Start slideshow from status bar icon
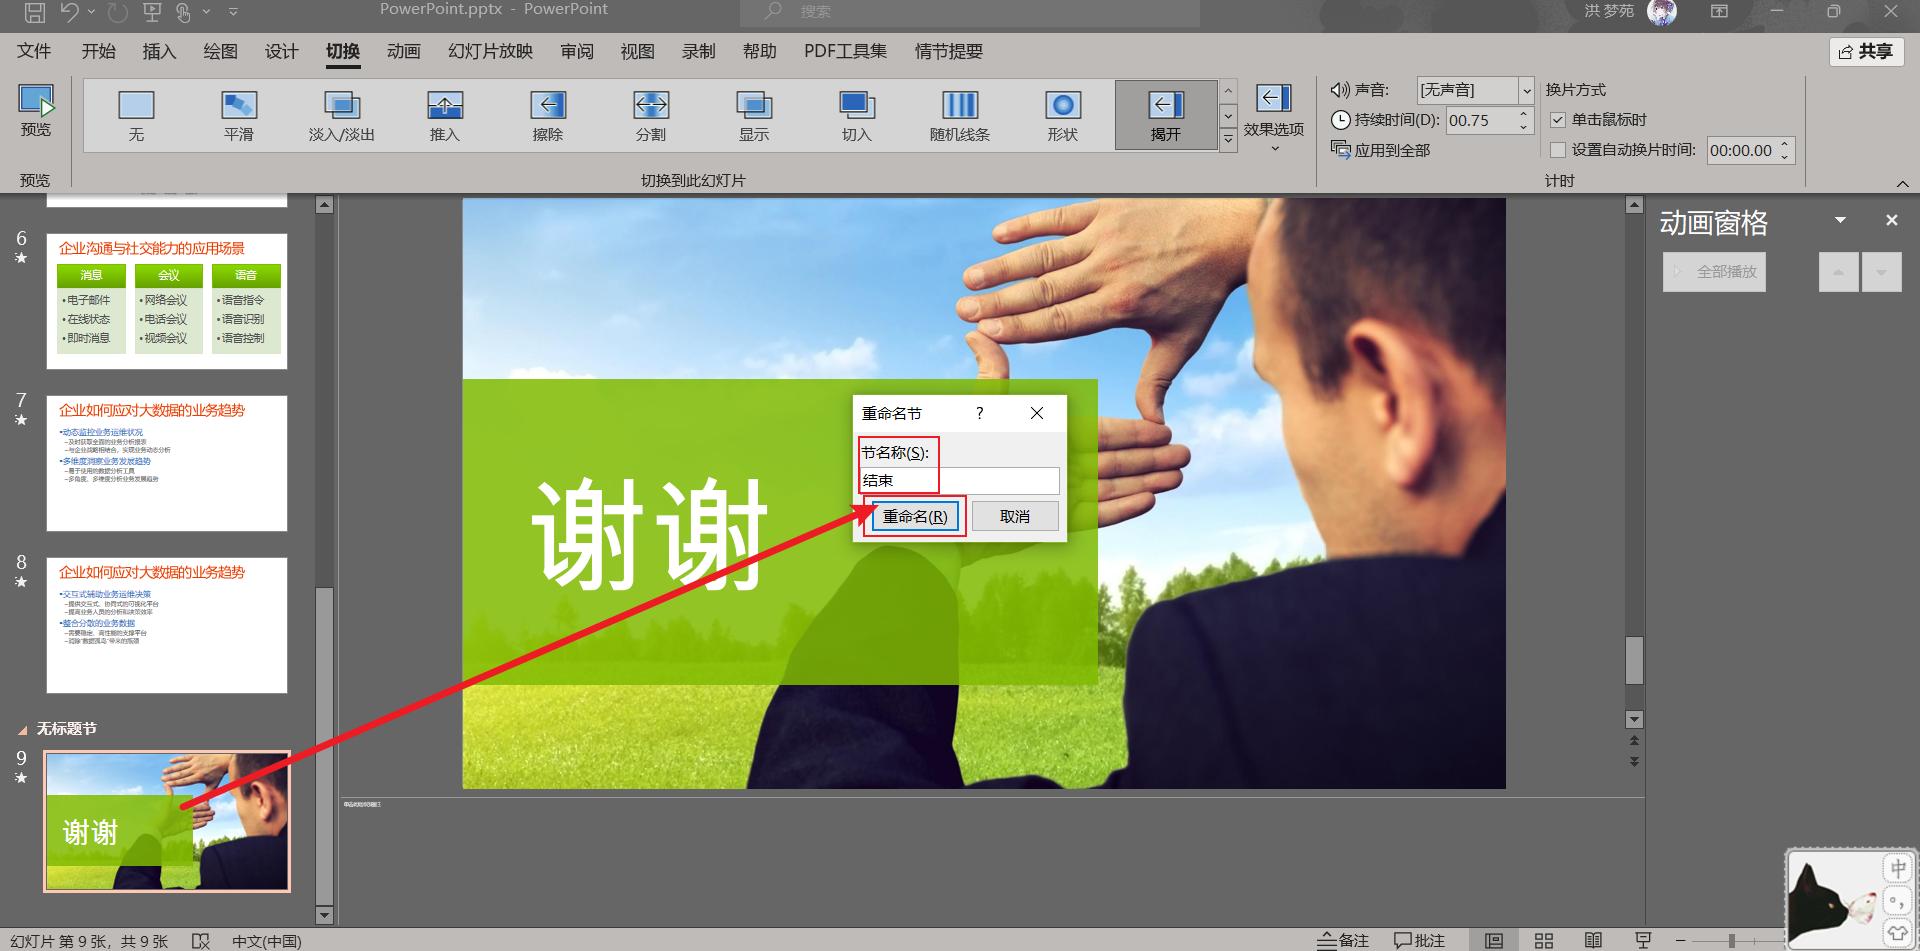 pyautogui.click(x=1643, y=940)
